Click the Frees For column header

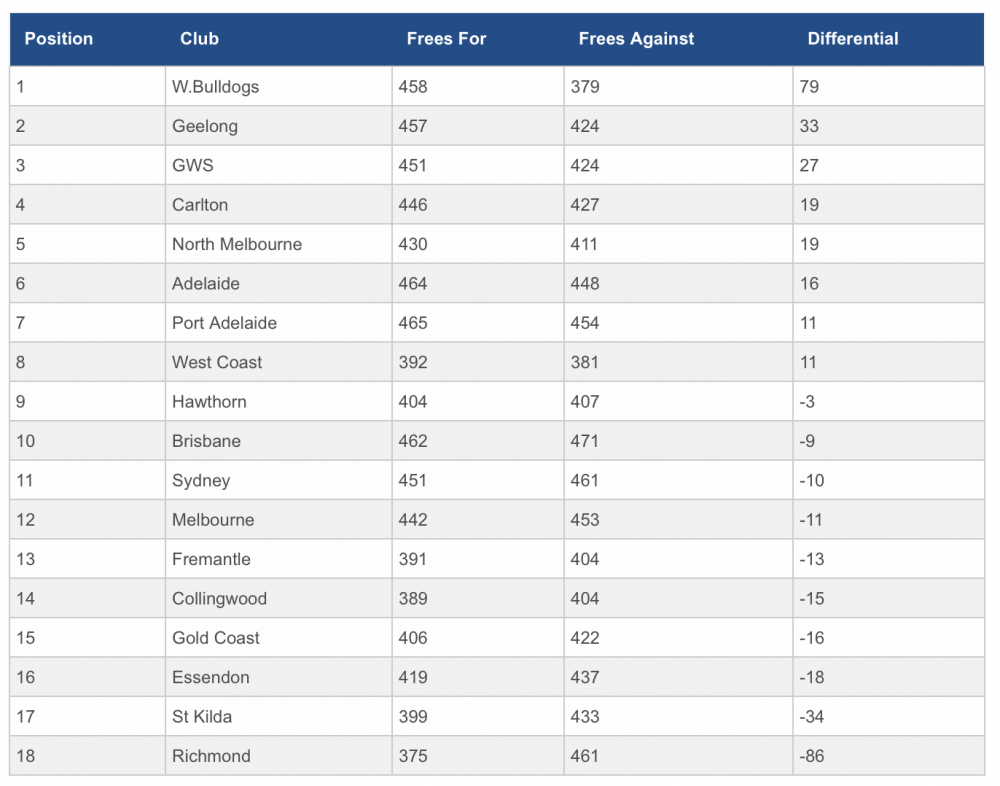pyautogui.click(x=446, y=39)
